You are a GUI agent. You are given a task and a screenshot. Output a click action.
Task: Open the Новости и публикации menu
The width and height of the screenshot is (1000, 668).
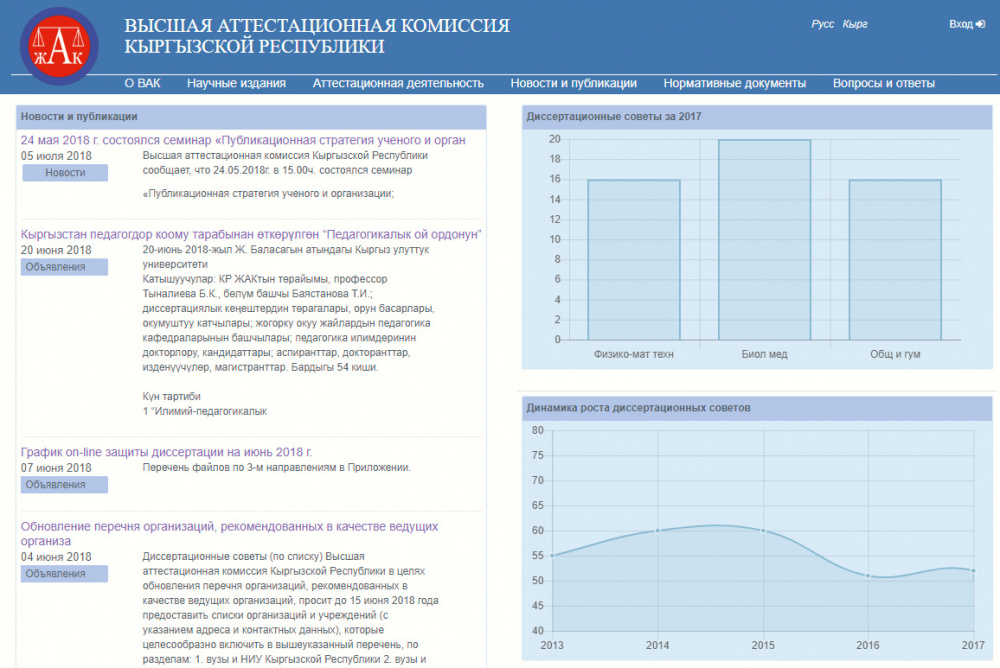click(573, 83)
